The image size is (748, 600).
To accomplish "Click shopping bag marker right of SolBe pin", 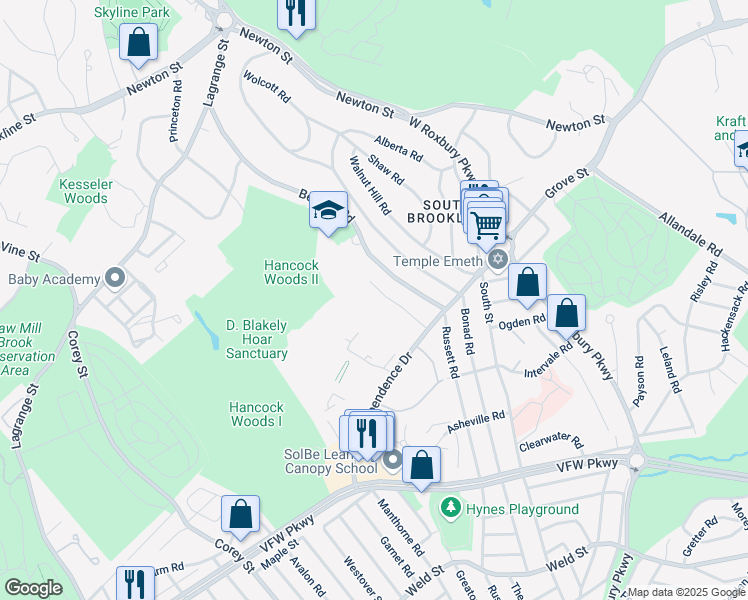I will 422,465.
